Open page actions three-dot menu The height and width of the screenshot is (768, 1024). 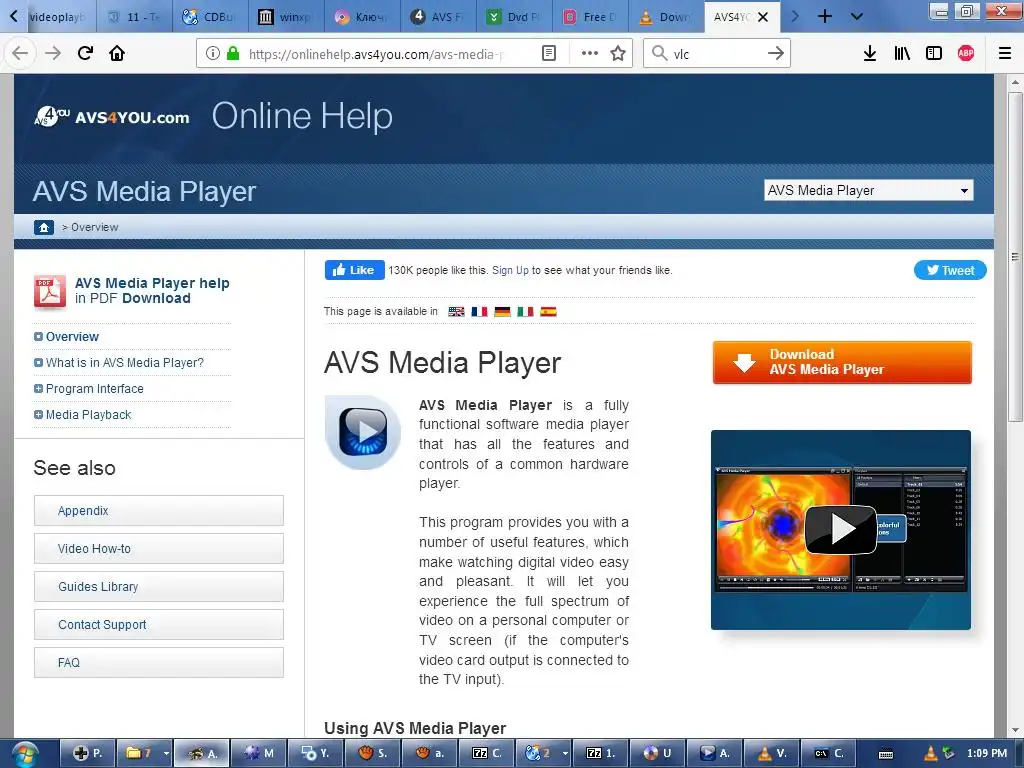(590, 54)
